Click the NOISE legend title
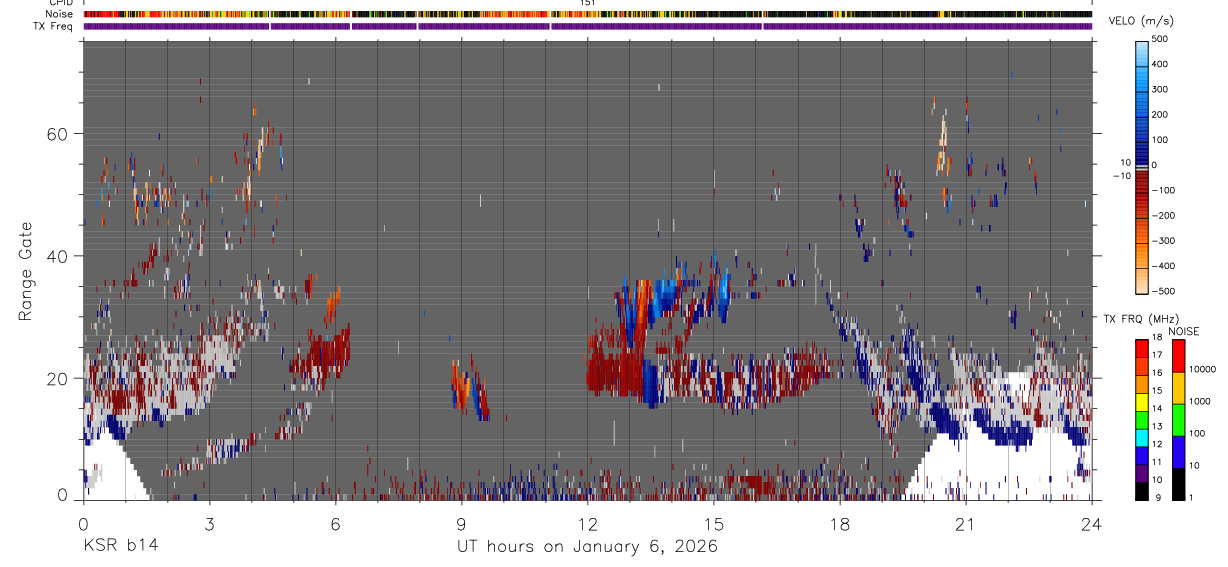This screenshot has height=567, width=1228. click(1183, 331)
